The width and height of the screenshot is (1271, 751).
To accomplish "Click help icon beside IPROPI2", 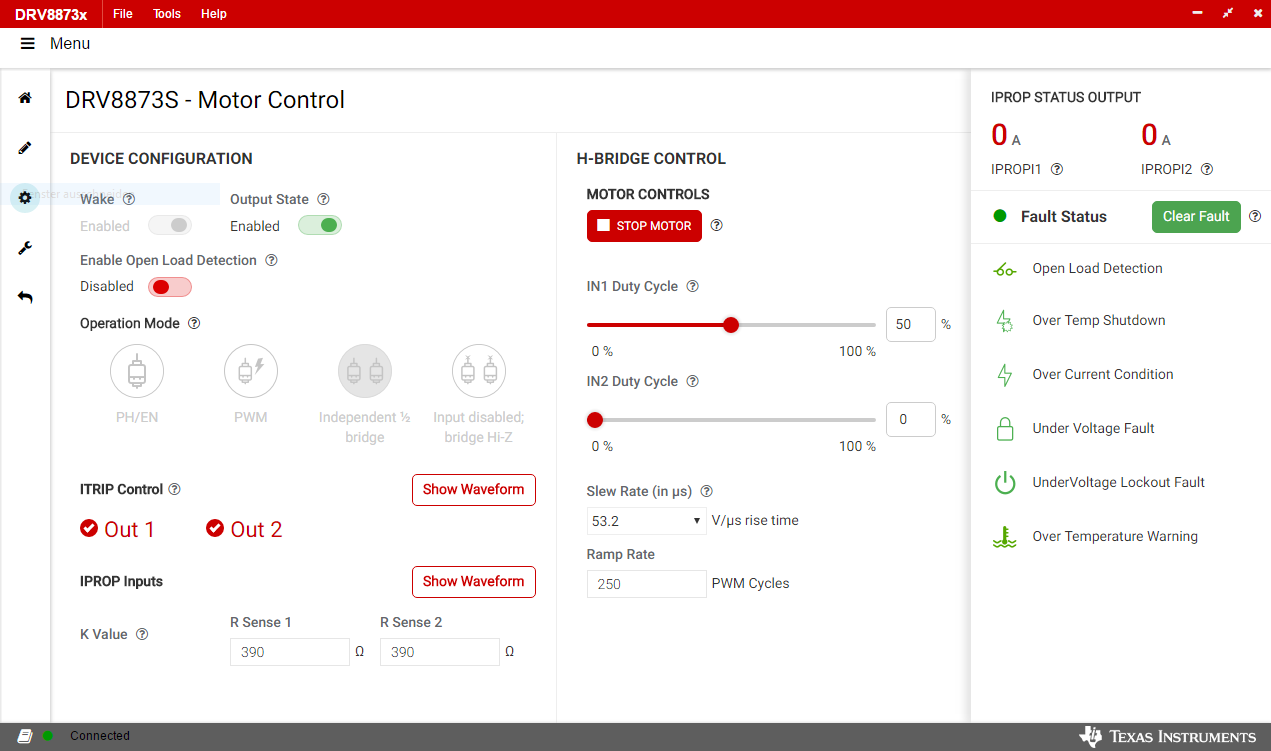I will pyautogui.click(x=1207, y=169).
